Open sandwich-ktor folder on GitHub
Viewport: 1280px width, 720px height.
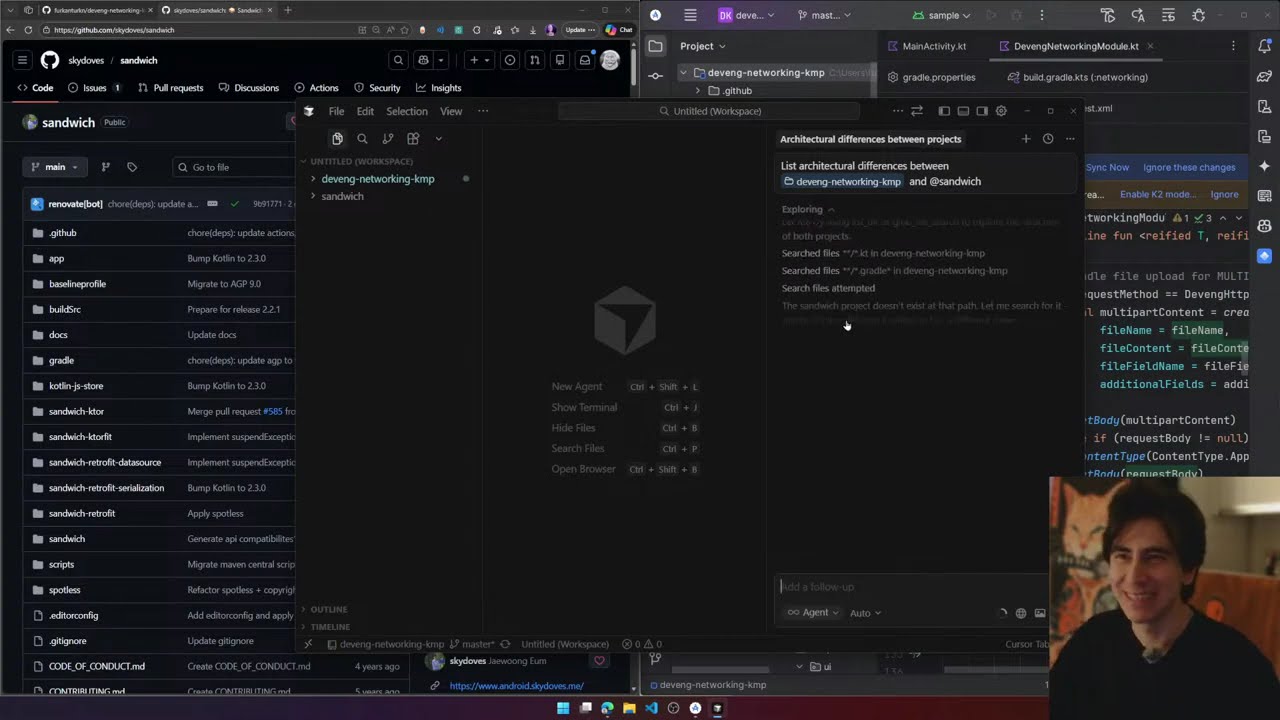76,411
